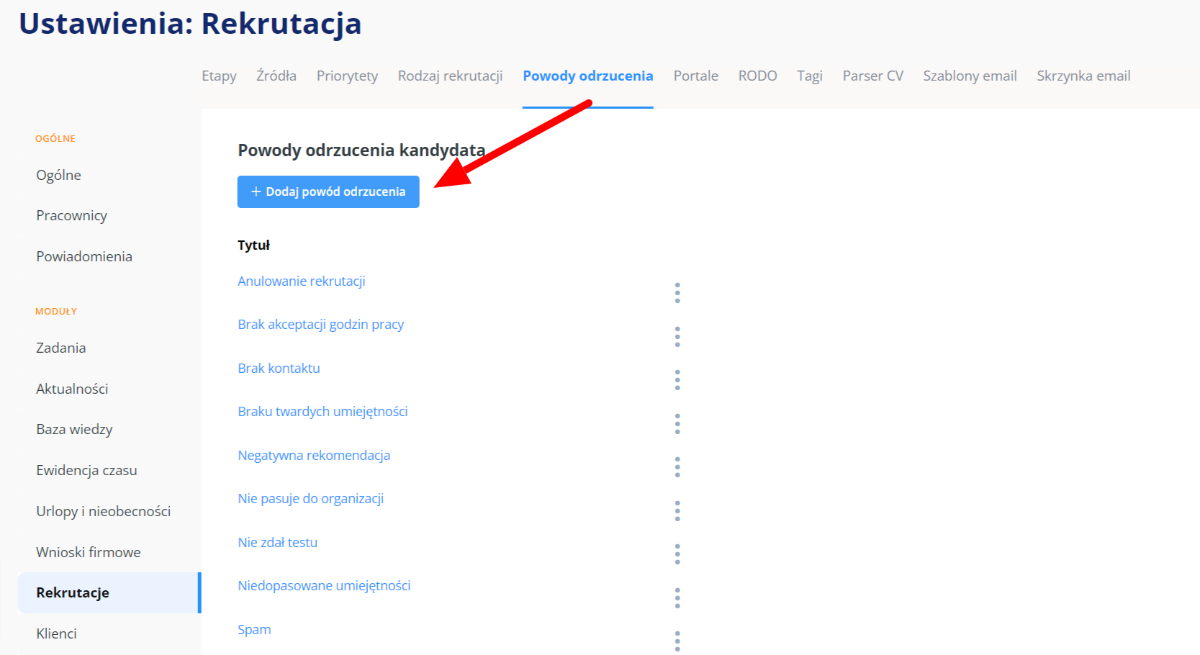
Task: Open three-dot menu for Anulowanie rekrutacji
Action: click(677, 293)
